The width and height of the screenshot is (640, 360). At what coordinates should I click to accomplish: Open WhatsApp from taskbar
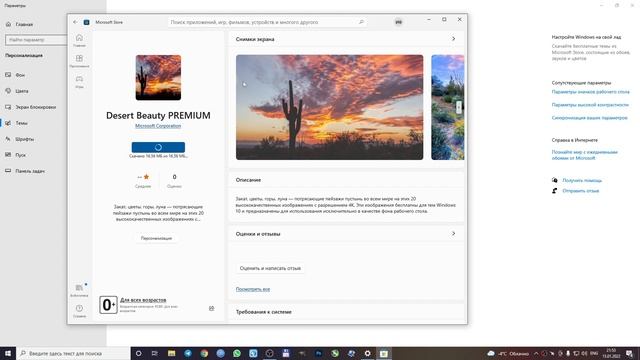click(x=237, y=353)
